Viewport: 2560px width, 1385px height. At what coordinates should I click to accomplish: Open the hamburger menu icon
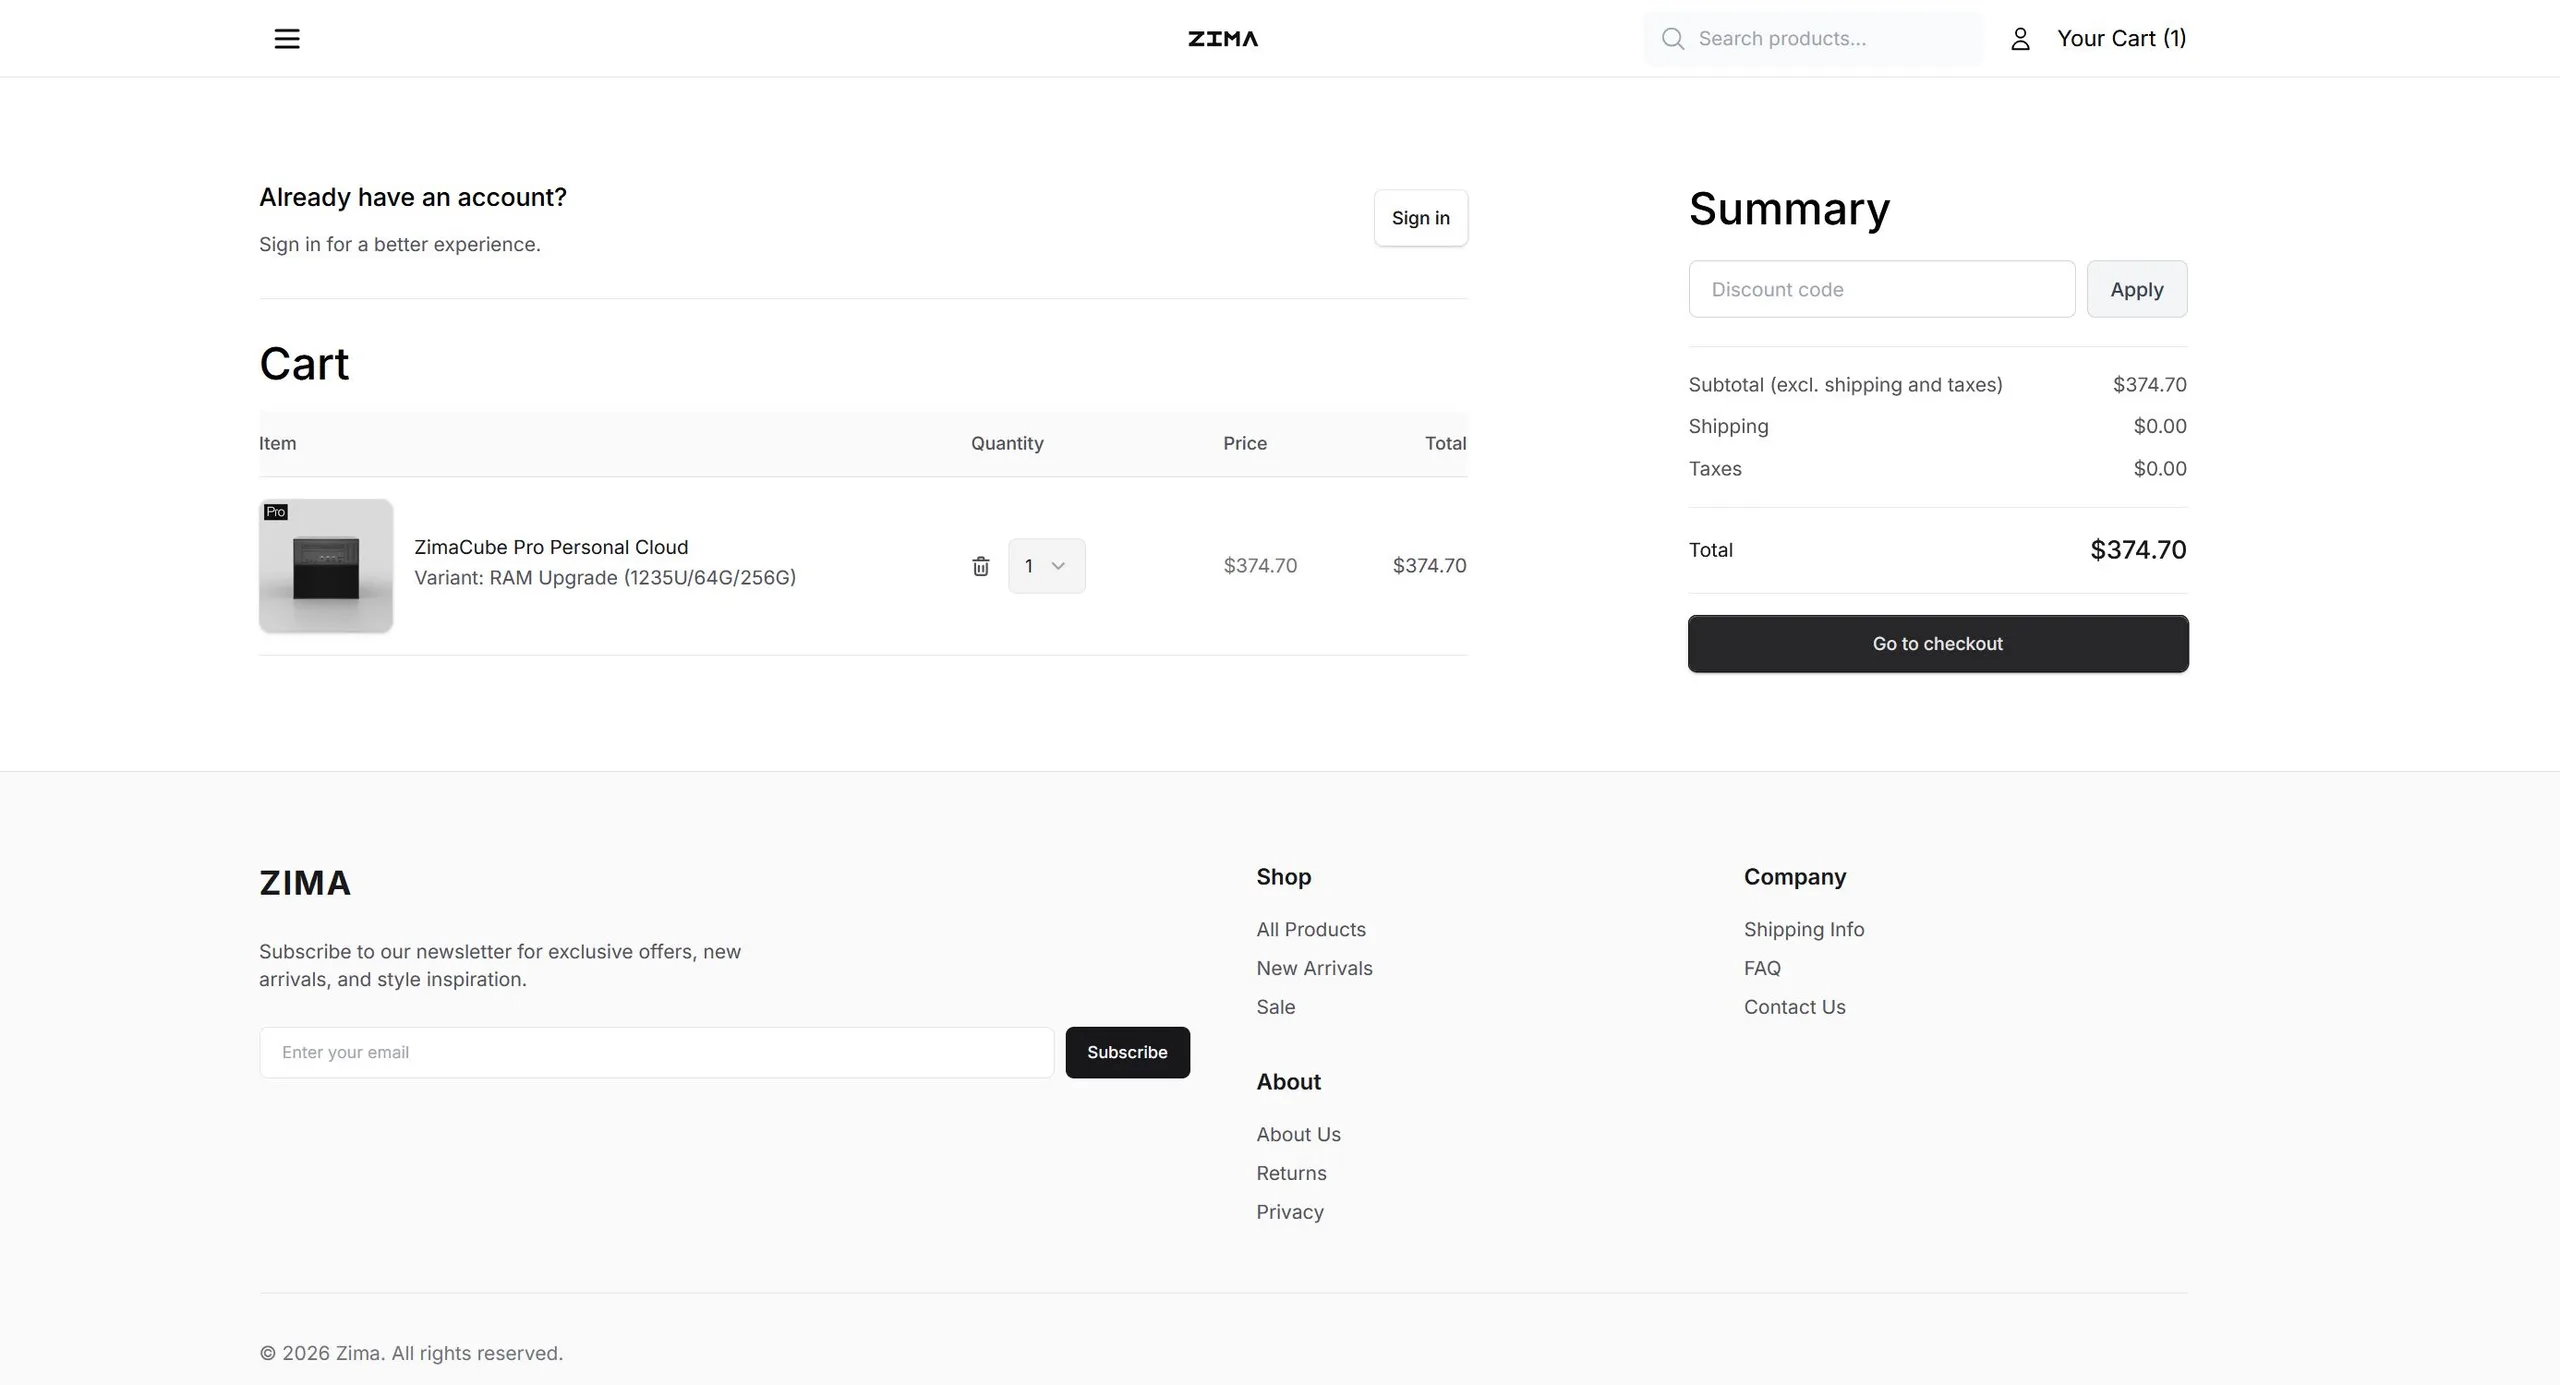(x=287, y=39)
